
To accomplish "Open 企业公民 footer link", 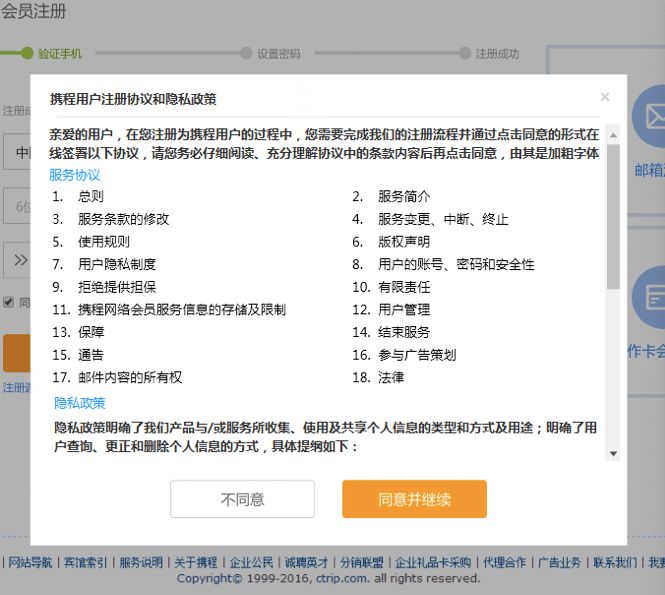I will coord(251,562).
